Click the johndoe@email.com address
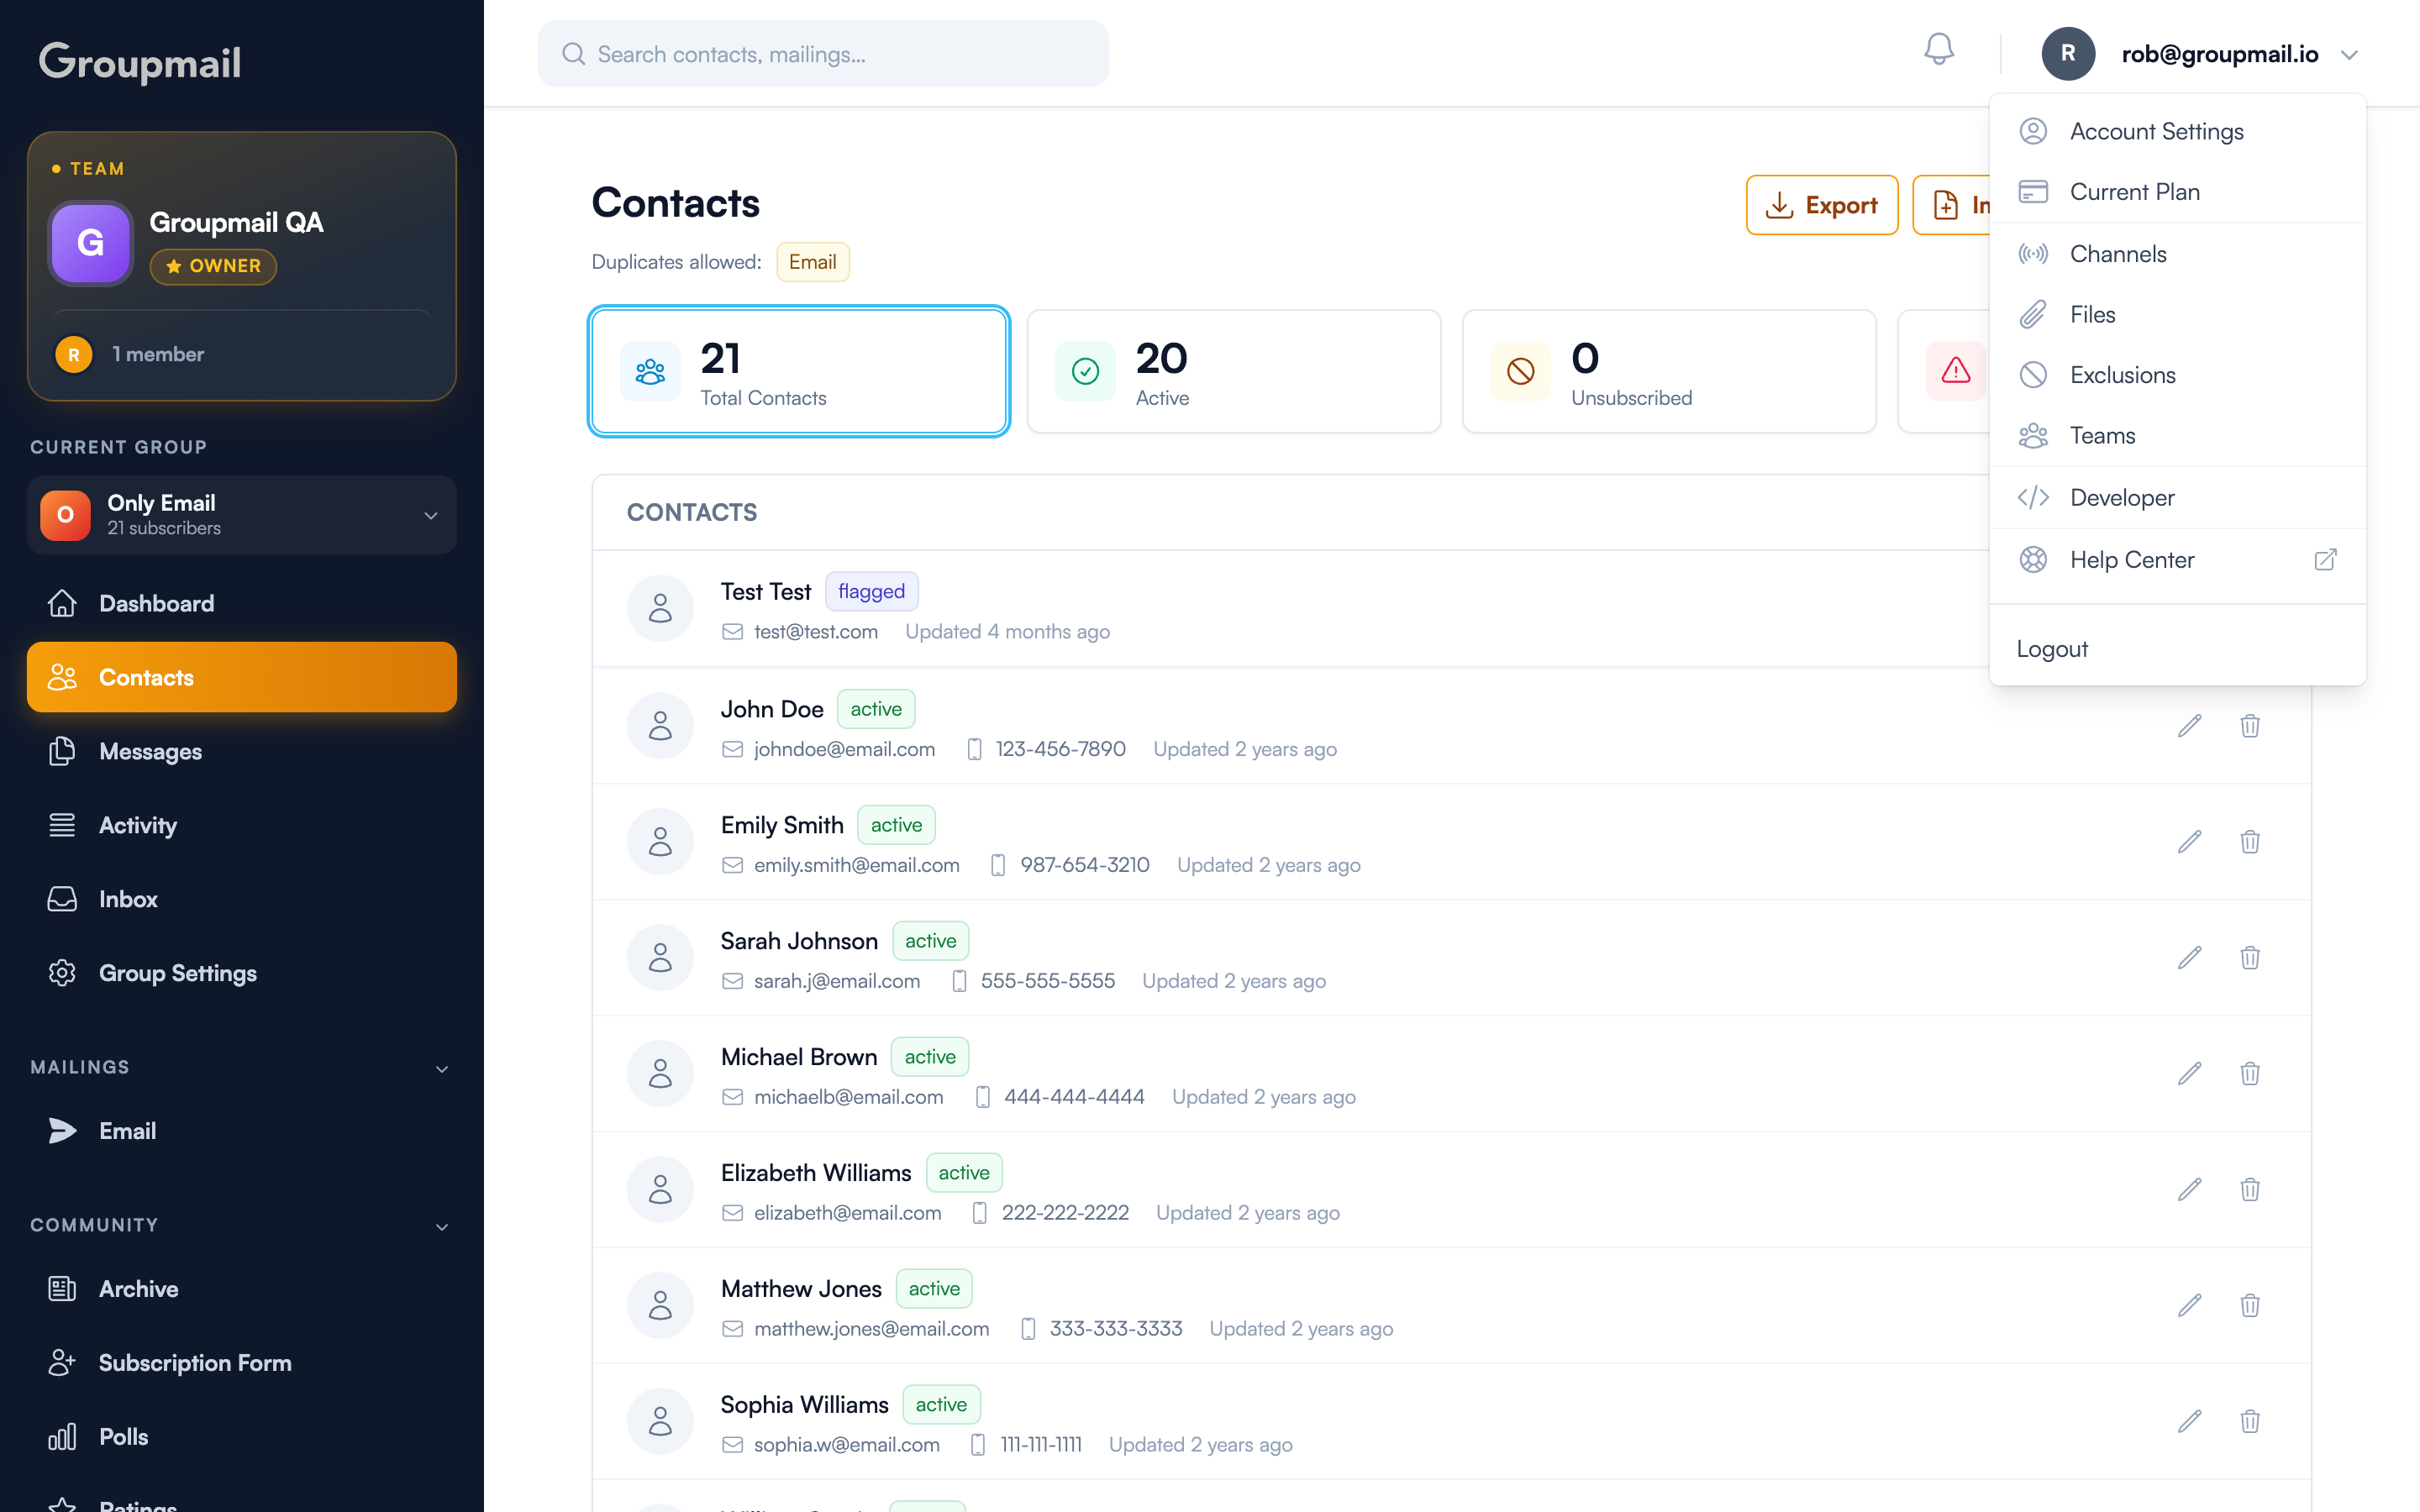The height and width of the screenshot is (1512, 2420). point(844,750)
